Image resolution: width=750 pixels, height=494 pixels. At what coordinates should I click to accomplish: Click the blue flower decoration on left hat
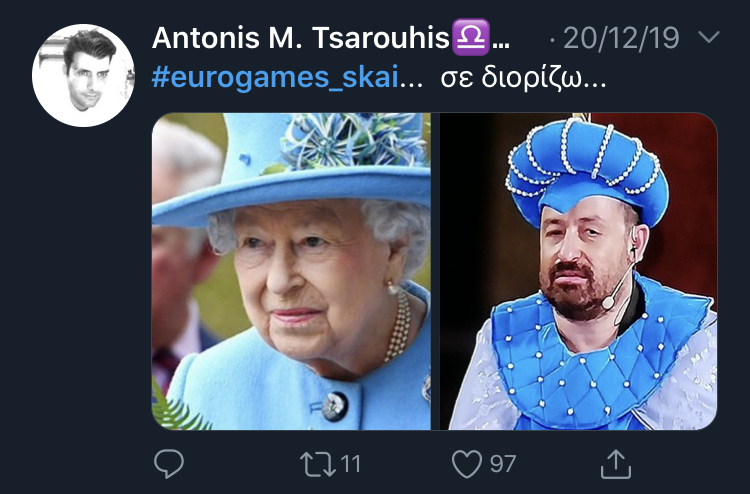click(352, 141)
